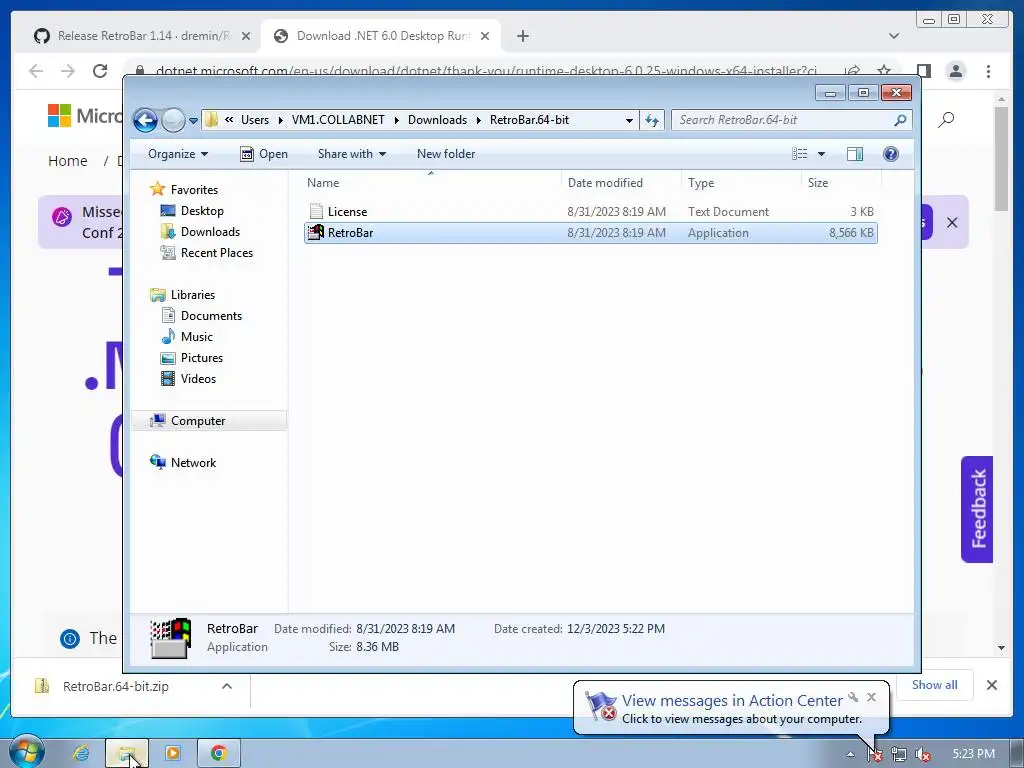This screenshot has width=1024, height=768.
Task: Toggle the preview pane icon
Action: [x=855, y=154]
